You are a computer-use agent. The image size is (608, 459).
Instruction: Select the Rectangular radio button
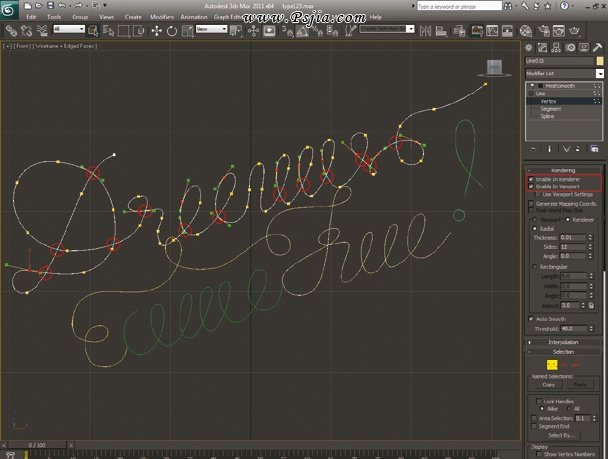535,267
